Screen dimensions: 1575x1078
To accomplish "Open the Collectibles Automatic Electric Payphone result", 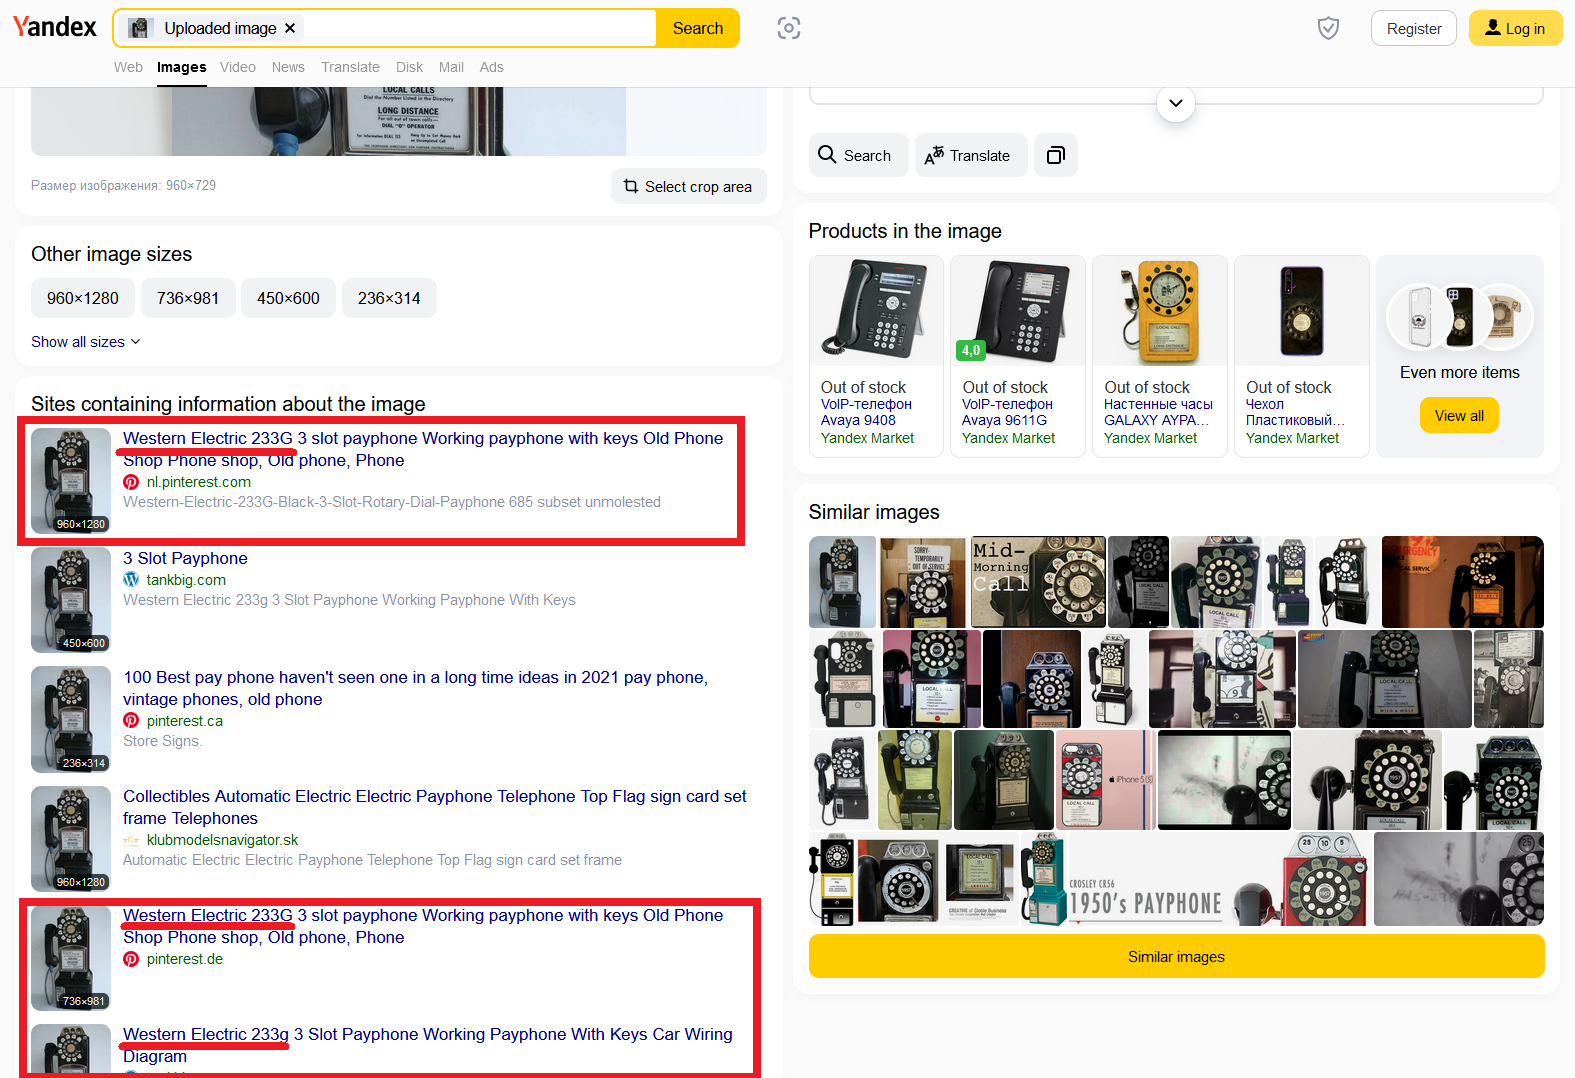I will (x=435, y=807).
